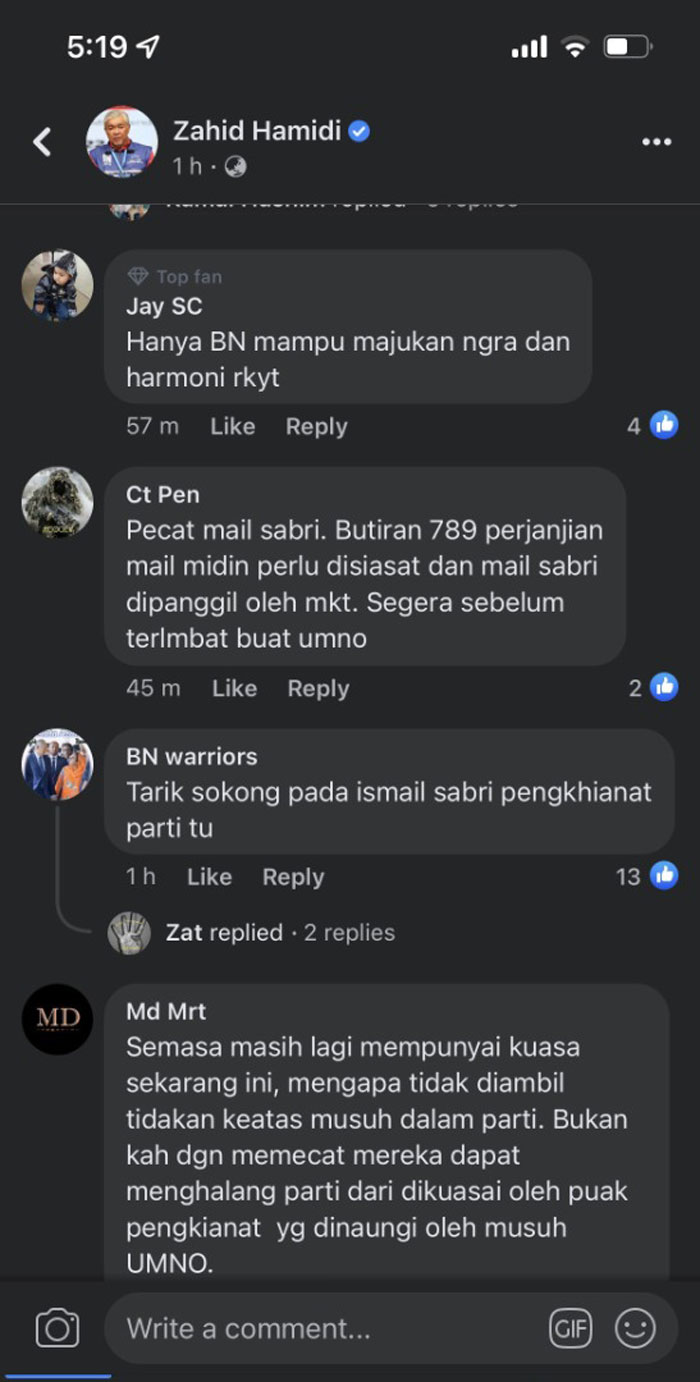Open the three-dot options menu

(x=656, y=142)
